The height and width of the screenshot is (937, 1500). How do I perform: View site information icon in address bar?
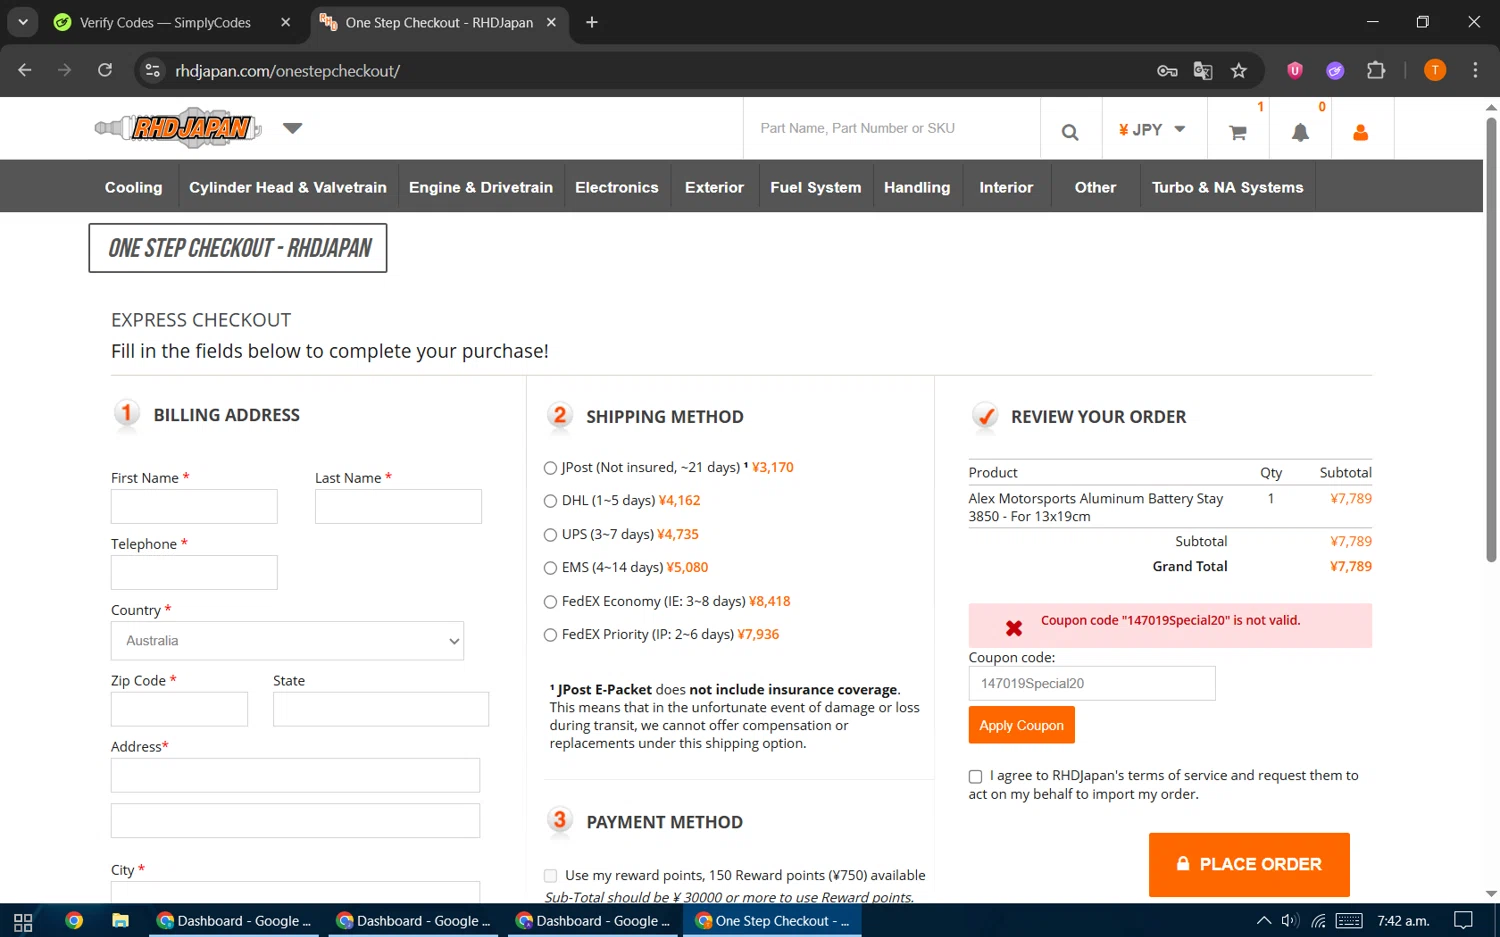point(152,70)
